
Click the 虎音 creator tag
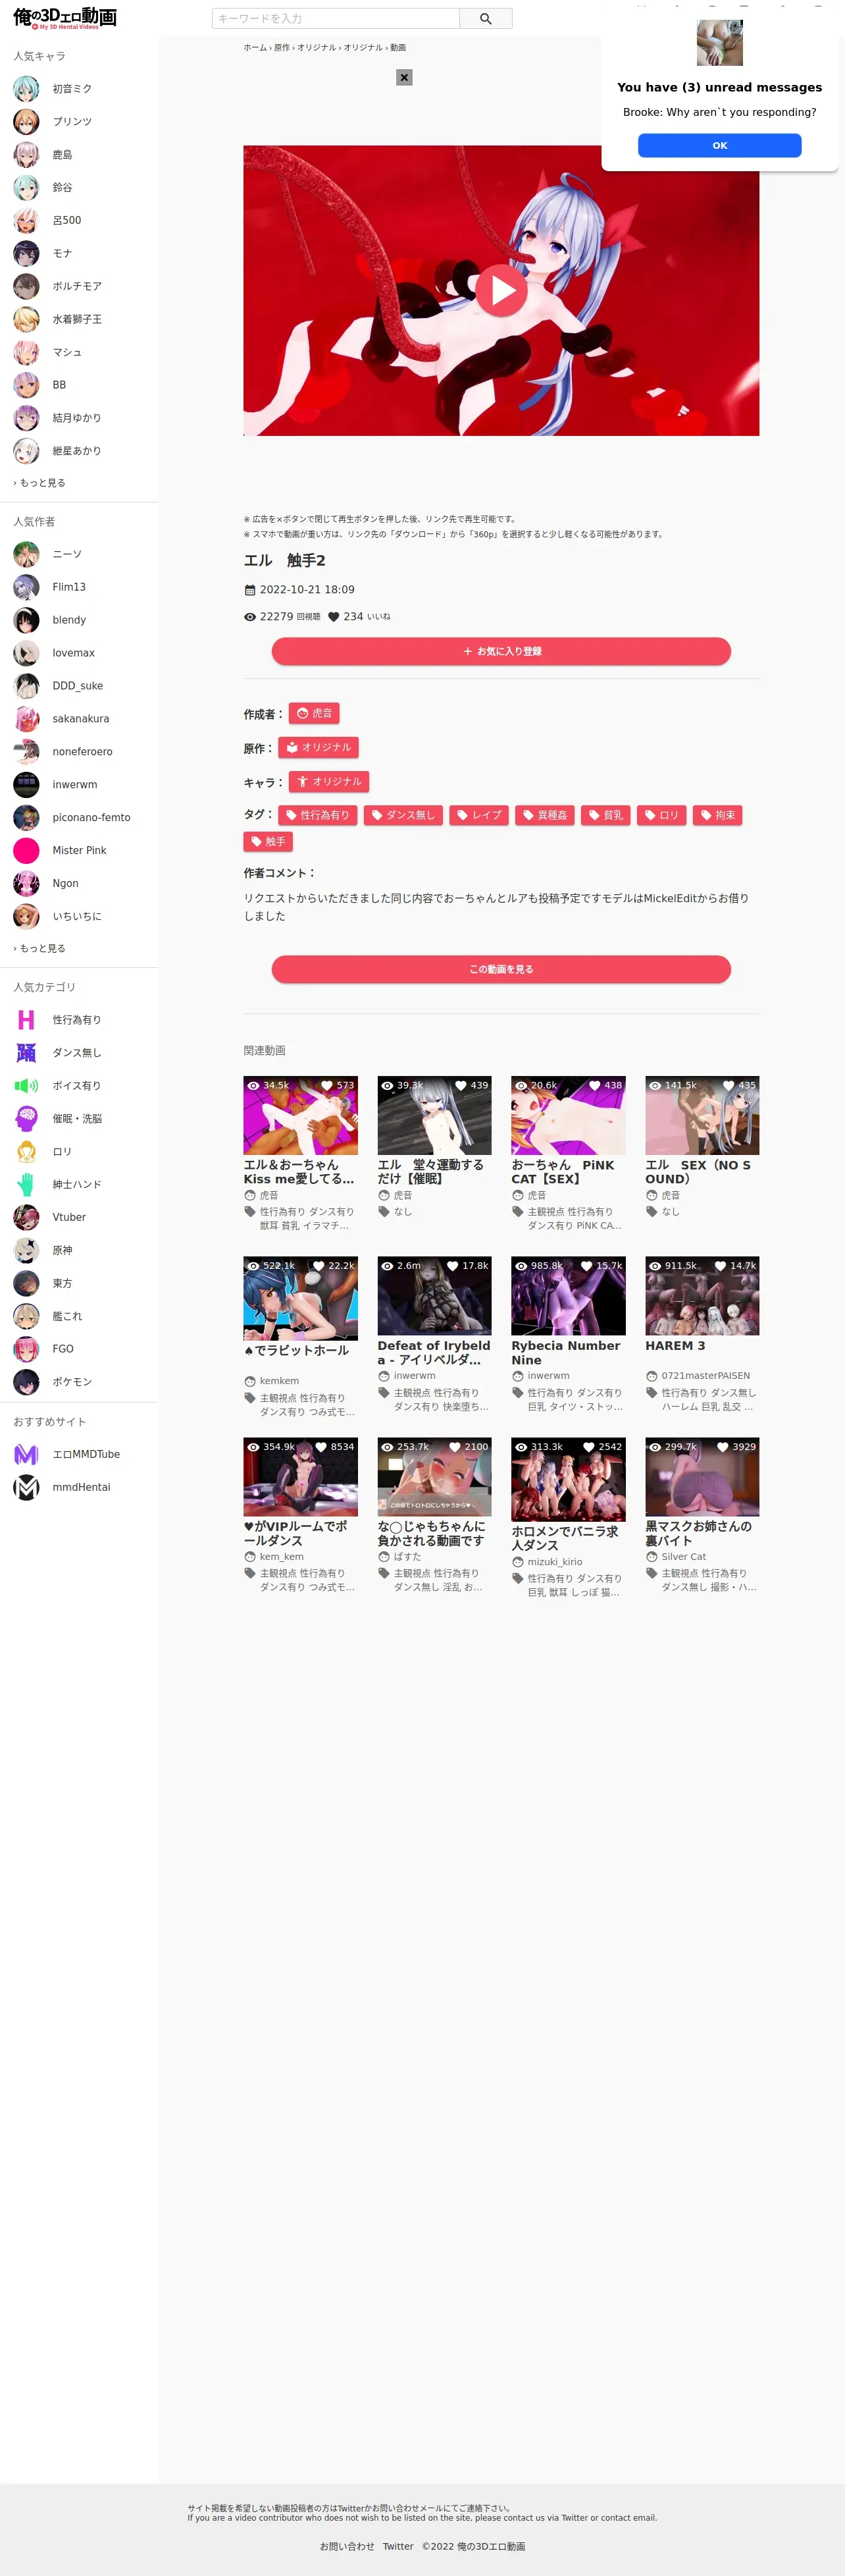coord(314,714)
